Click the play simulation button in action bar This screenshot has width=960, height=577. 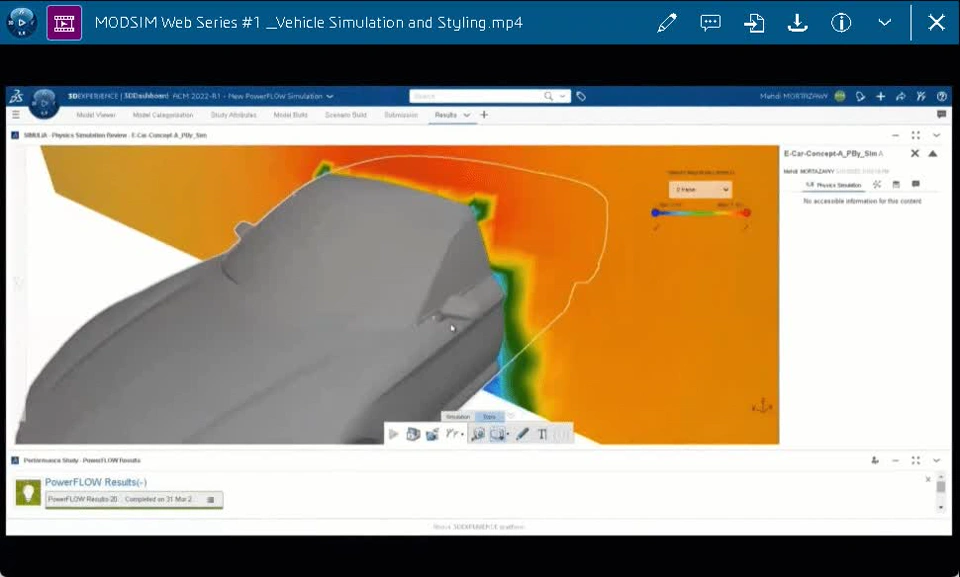[394, 434]
